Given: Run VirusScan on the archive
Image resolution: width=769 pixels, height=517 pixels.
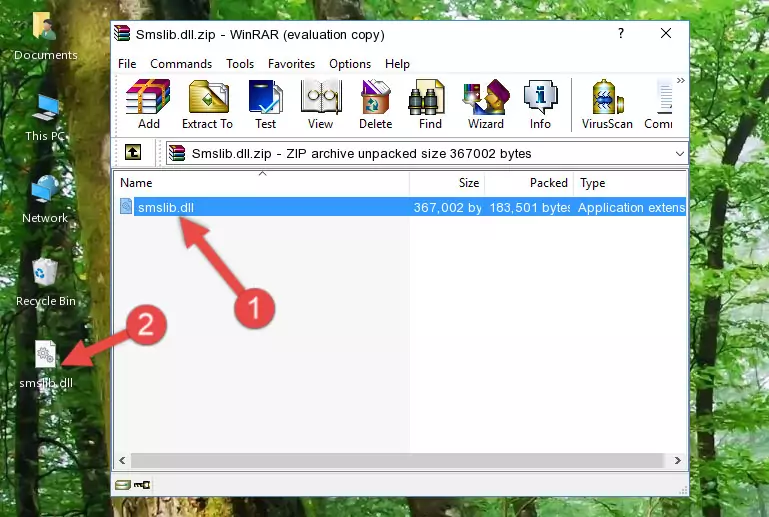Looking at the screenshot, I should (x=607, y=104).
